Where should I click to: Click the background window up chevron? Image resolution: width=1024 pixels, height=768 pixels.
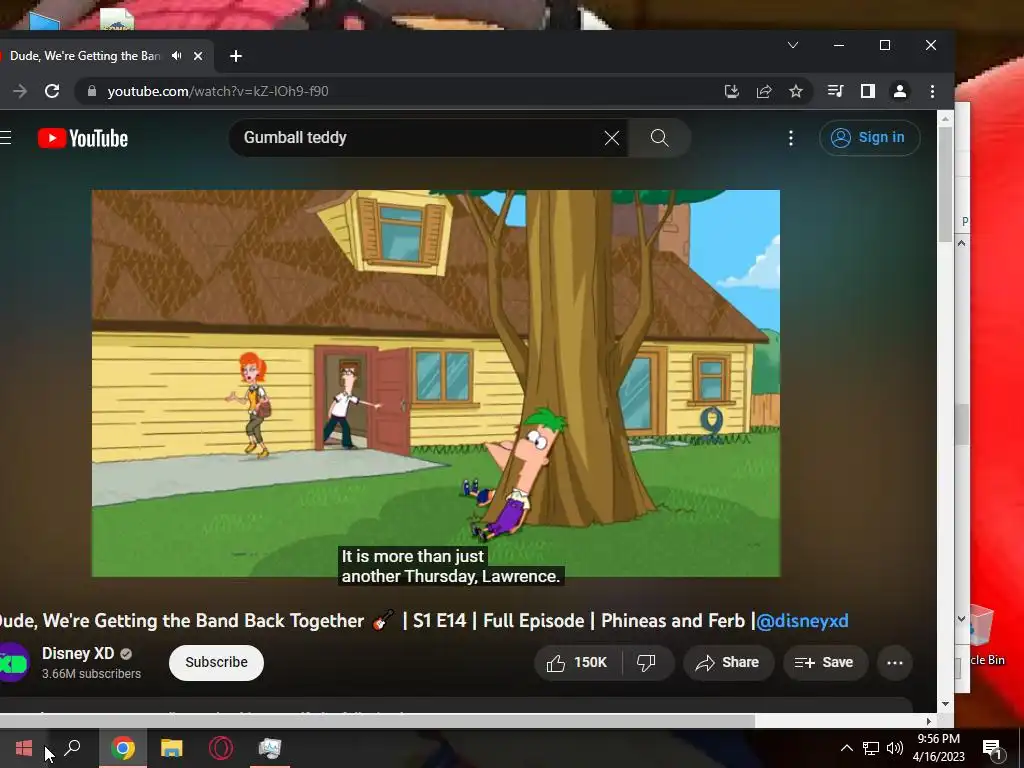[961, 243]
